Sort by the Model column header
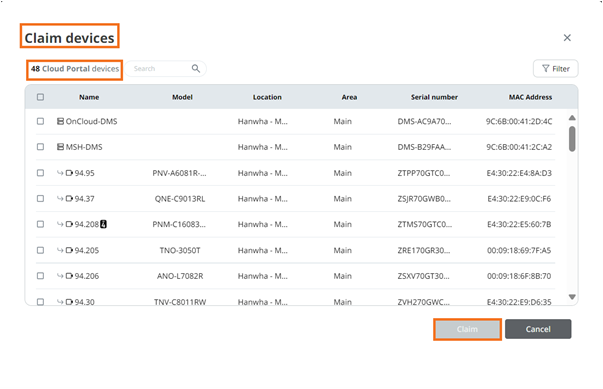This screenshot has width=603, height=389. coord(182,97)
